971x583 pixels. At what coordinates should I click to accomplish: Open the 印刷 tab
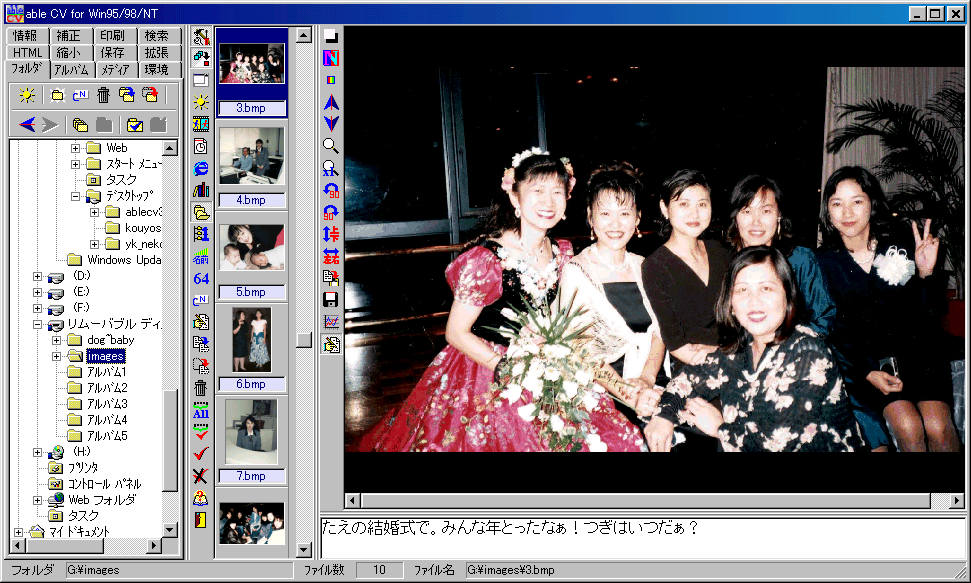tap(113, 36)
